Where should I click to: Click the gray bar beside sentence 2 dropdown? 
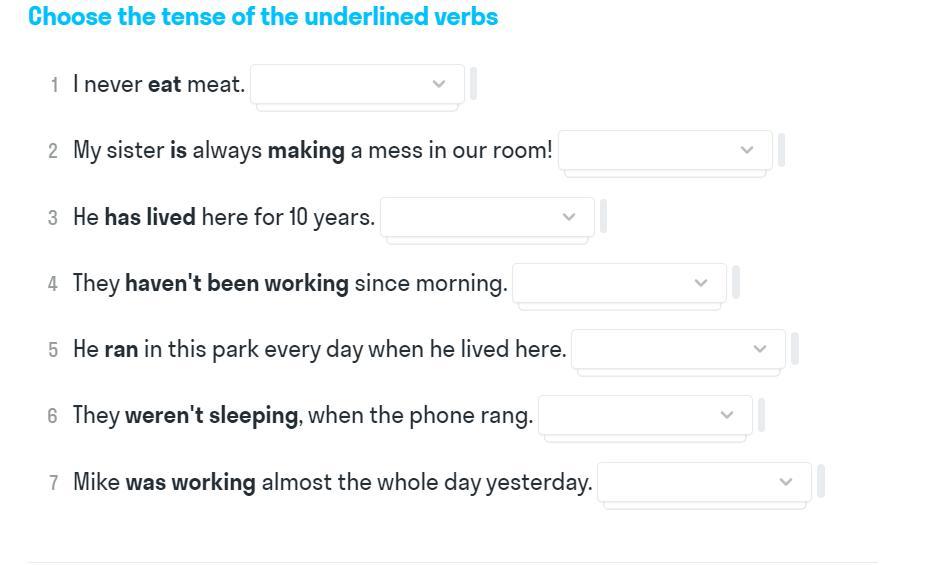782,150
